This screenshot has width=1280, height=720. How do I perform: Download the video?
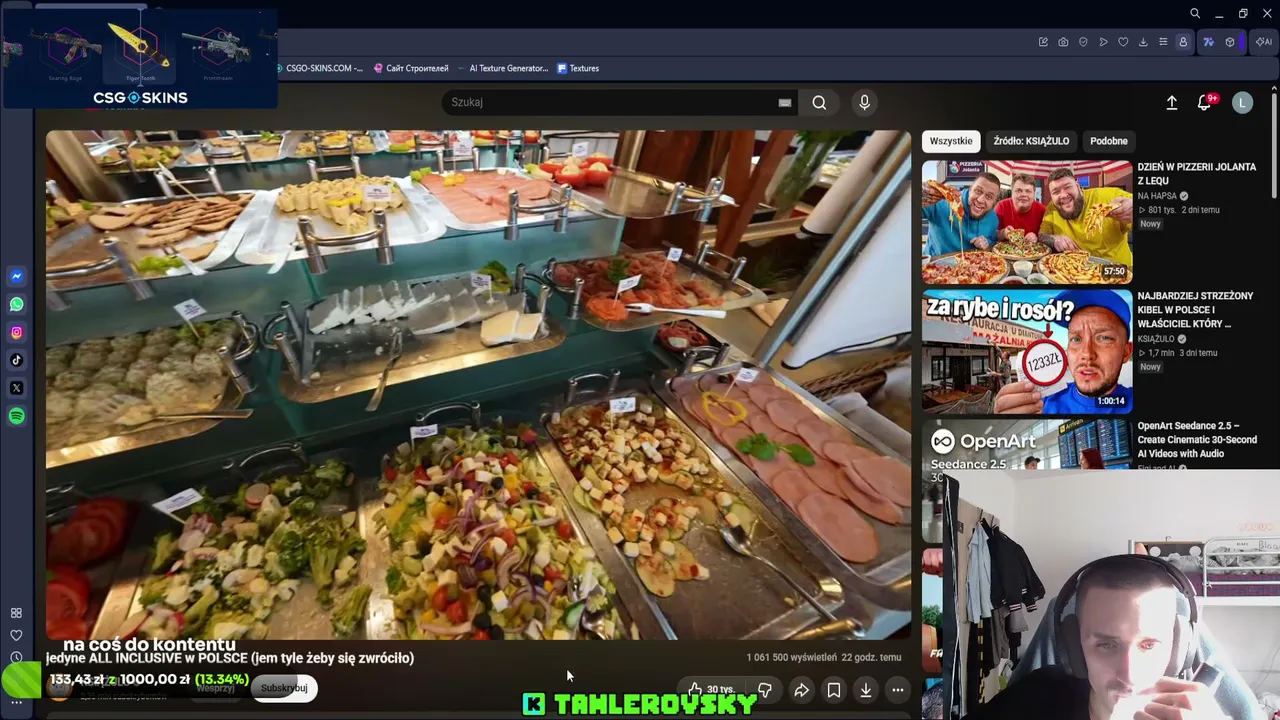coord(866,690)
